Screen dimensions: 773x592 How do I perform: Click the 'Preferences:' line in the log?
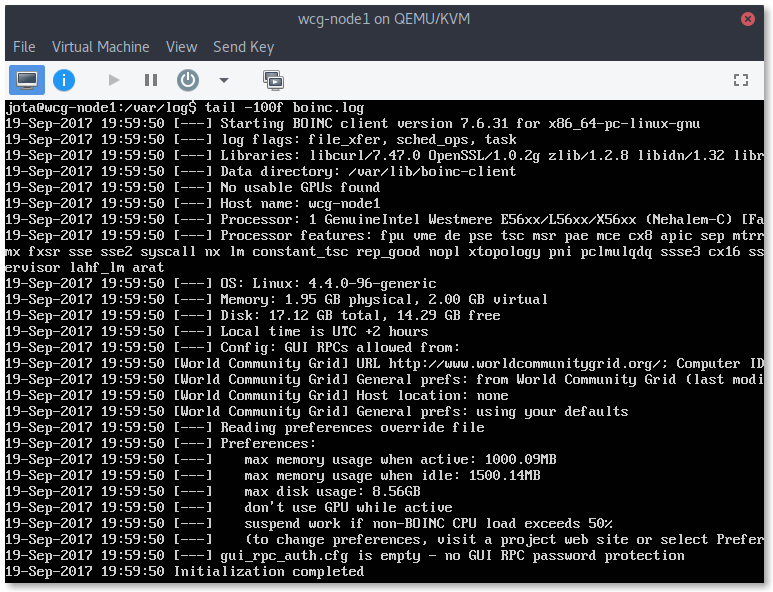[x=161, y=444]
